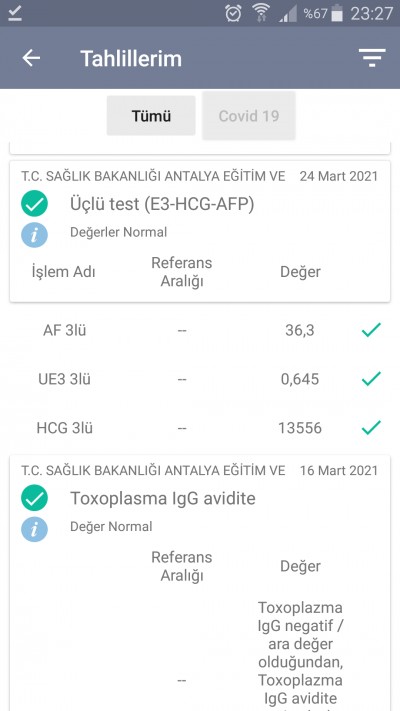Select the 24 Mart 2021 date label

338,176
